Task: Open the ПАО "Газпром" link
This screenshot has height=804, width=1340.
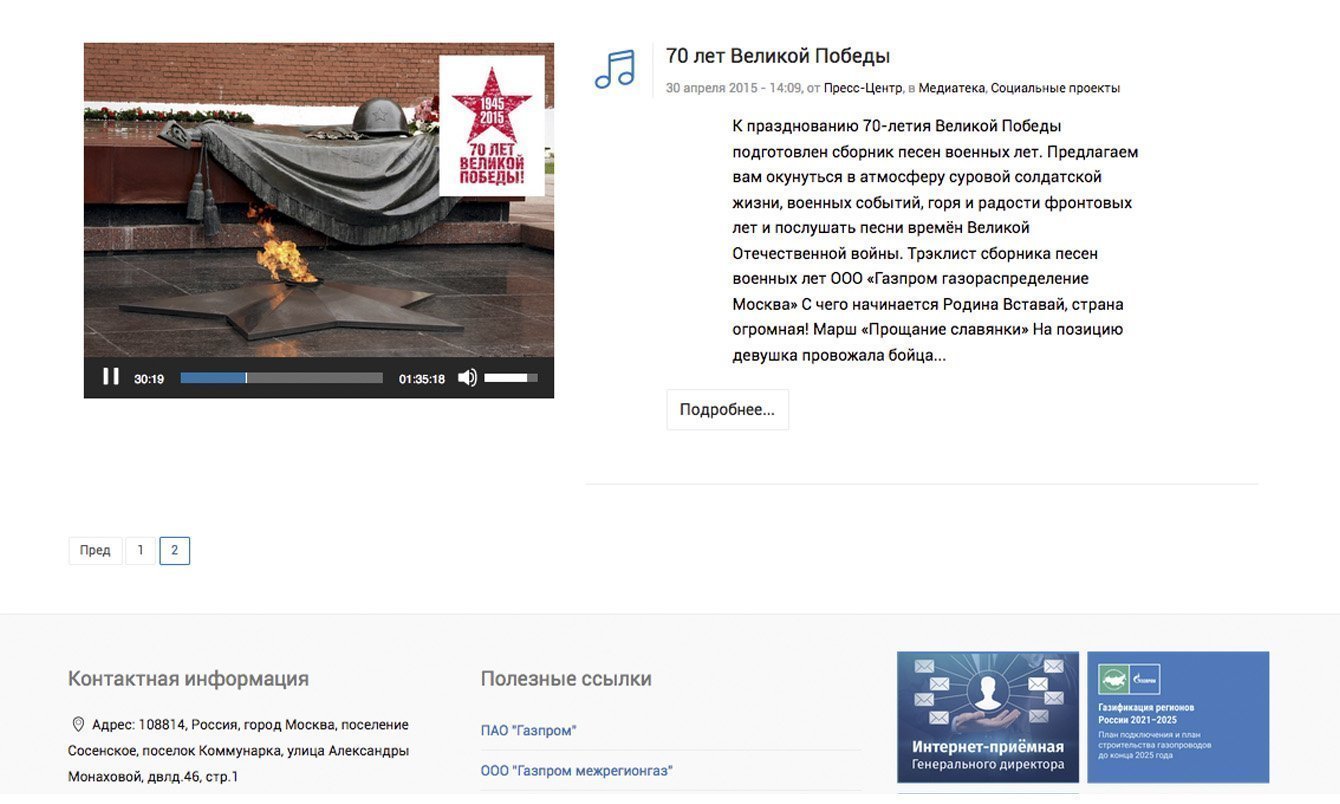Action: pyautogui.click(x=528, y=731)
